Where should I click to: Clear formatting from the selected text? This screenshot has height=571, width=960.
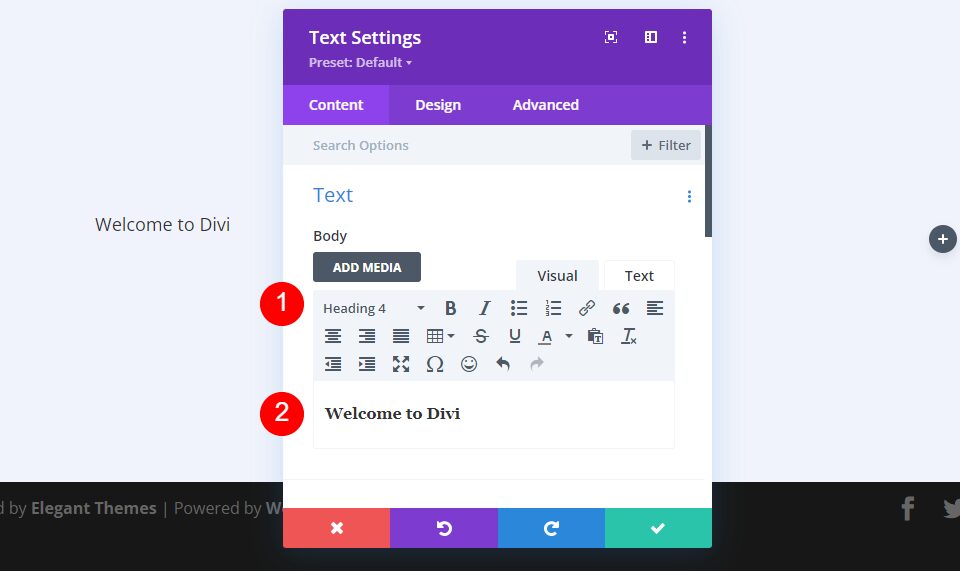[x=629, y=336]
